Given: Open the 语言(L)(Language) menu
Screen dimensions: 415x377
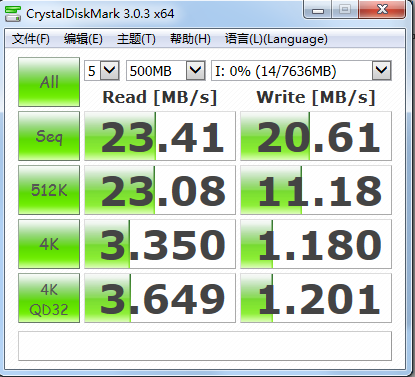Looking at the screenshot, I should coord(276,39).
